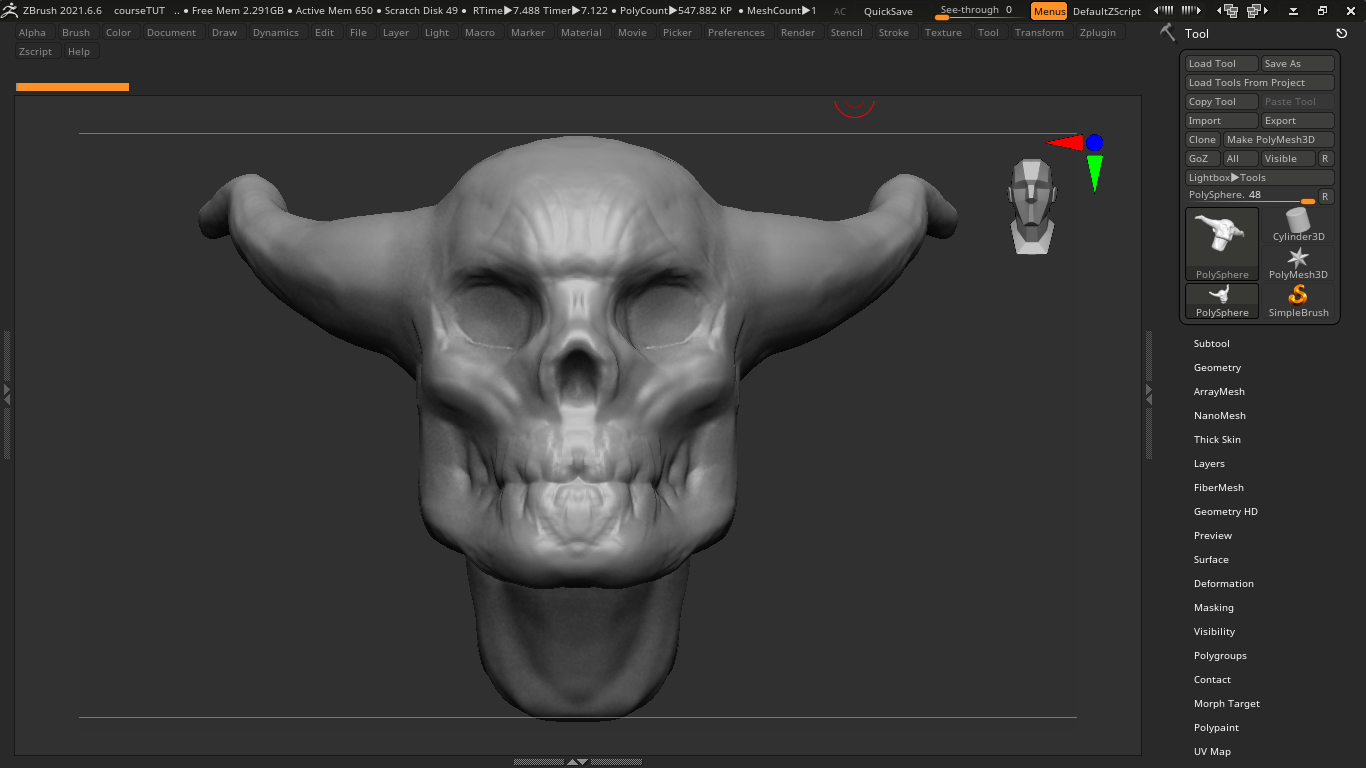The width and height of the screenshot is (1366, 768).
Task: Click the Make PolyMesh3D button
Action: (x=1278, y=140)
